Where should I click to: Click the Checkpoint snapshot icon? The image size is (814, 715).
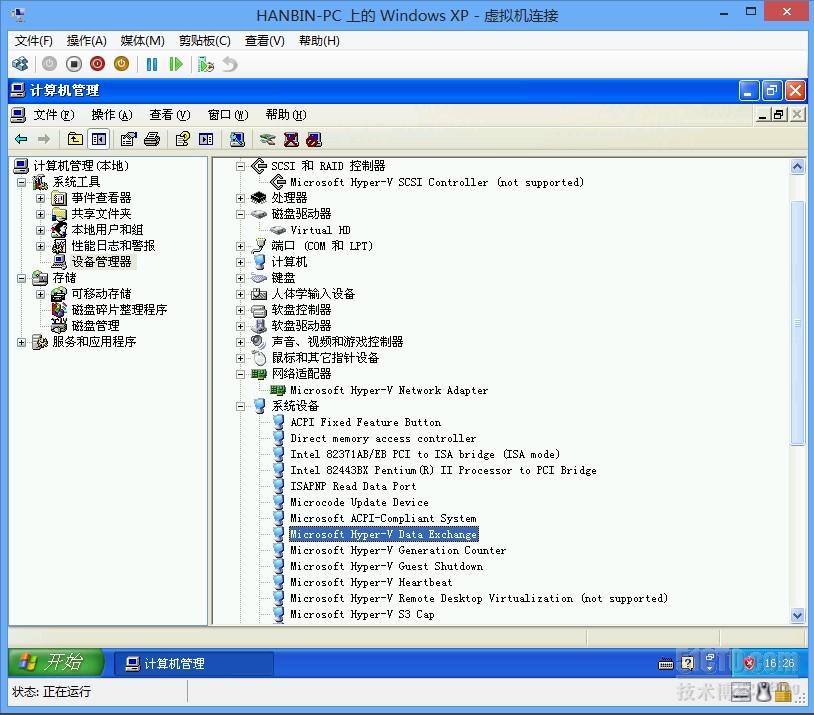[206, 64]
